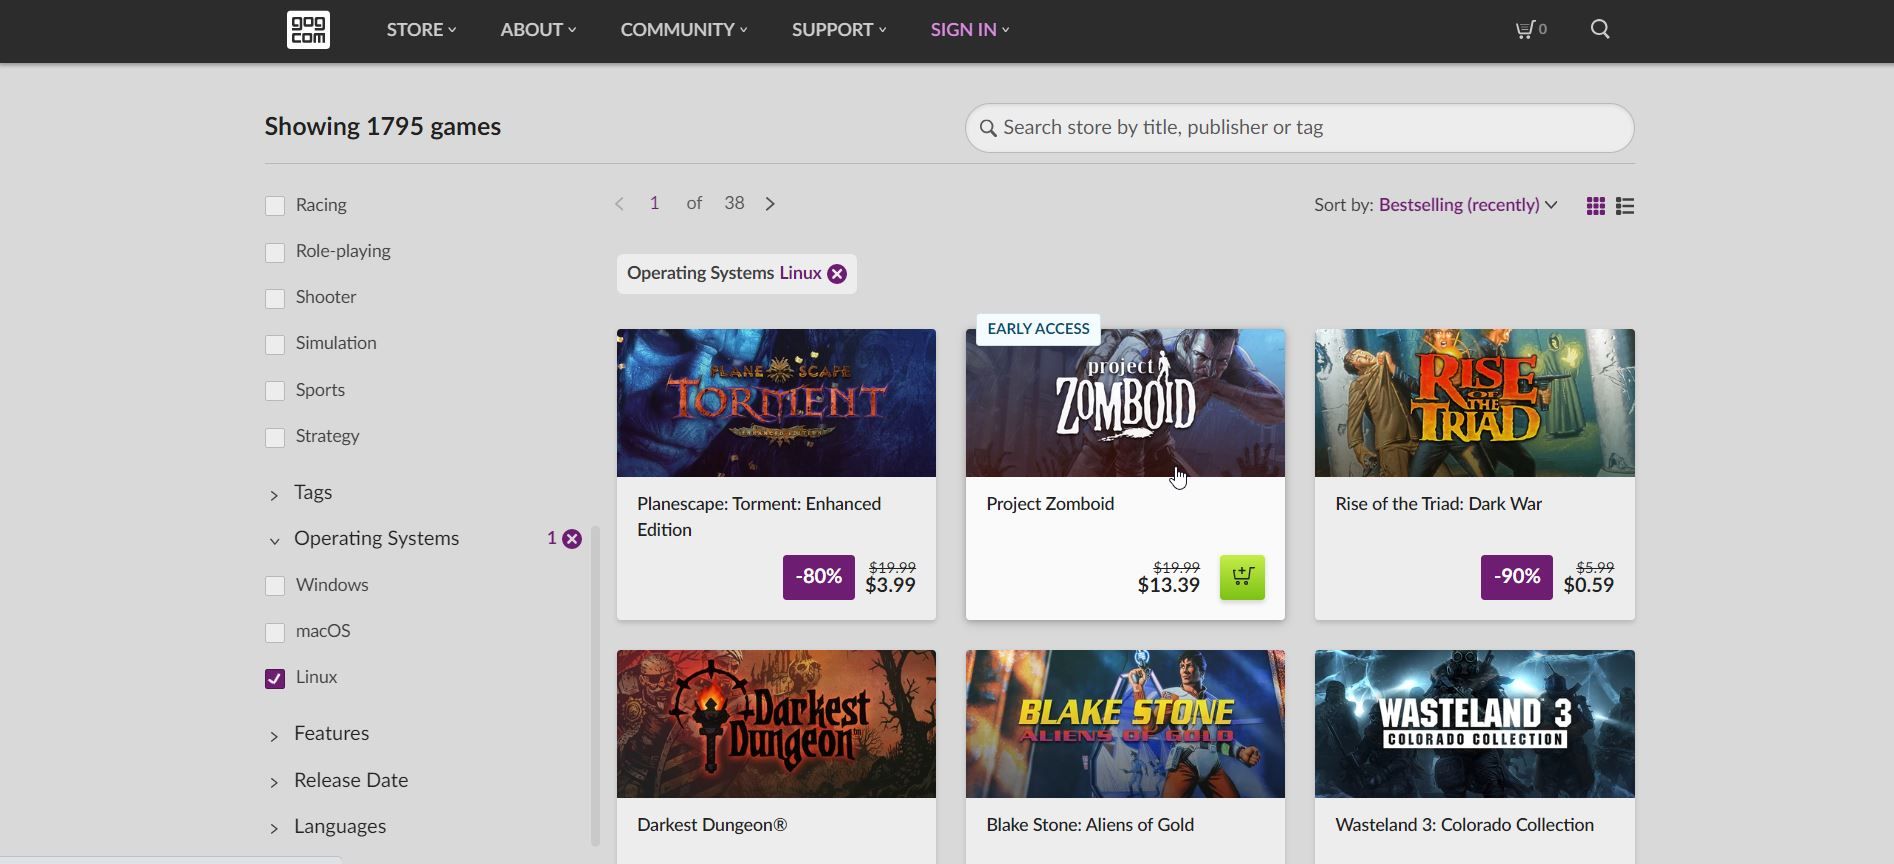Viewport: 1894px width, 864px height.
Task: Open the Sort by Bestselling dropdown
Action: click(x=1467, y=205)
